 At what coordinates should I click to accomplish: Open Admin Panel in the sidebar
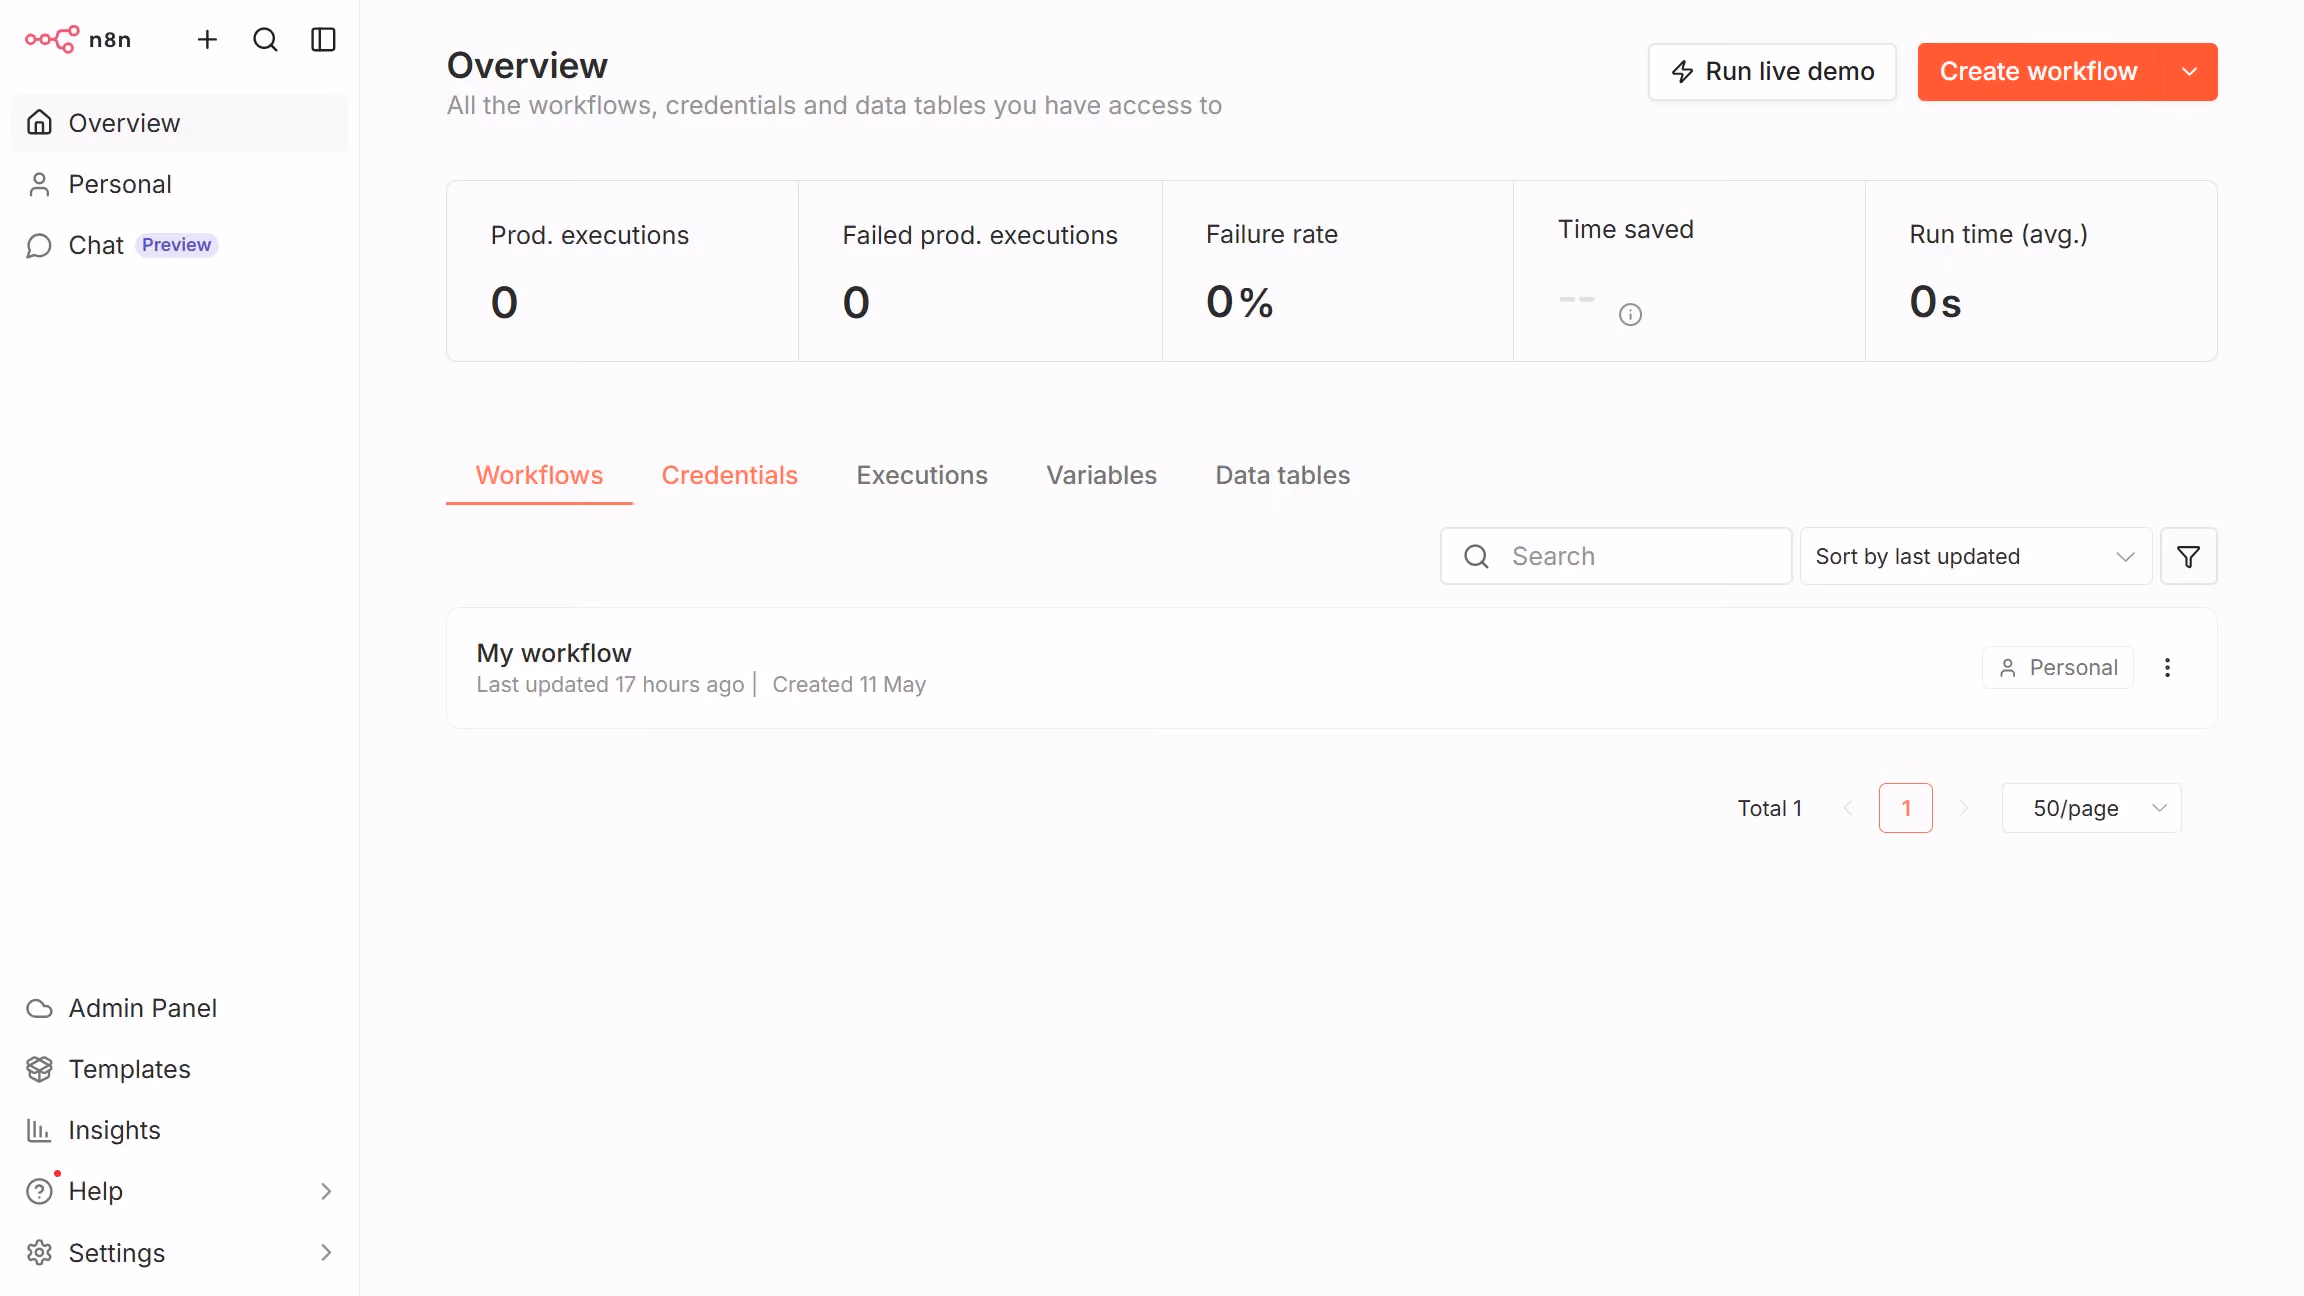tap(180, 1008)
